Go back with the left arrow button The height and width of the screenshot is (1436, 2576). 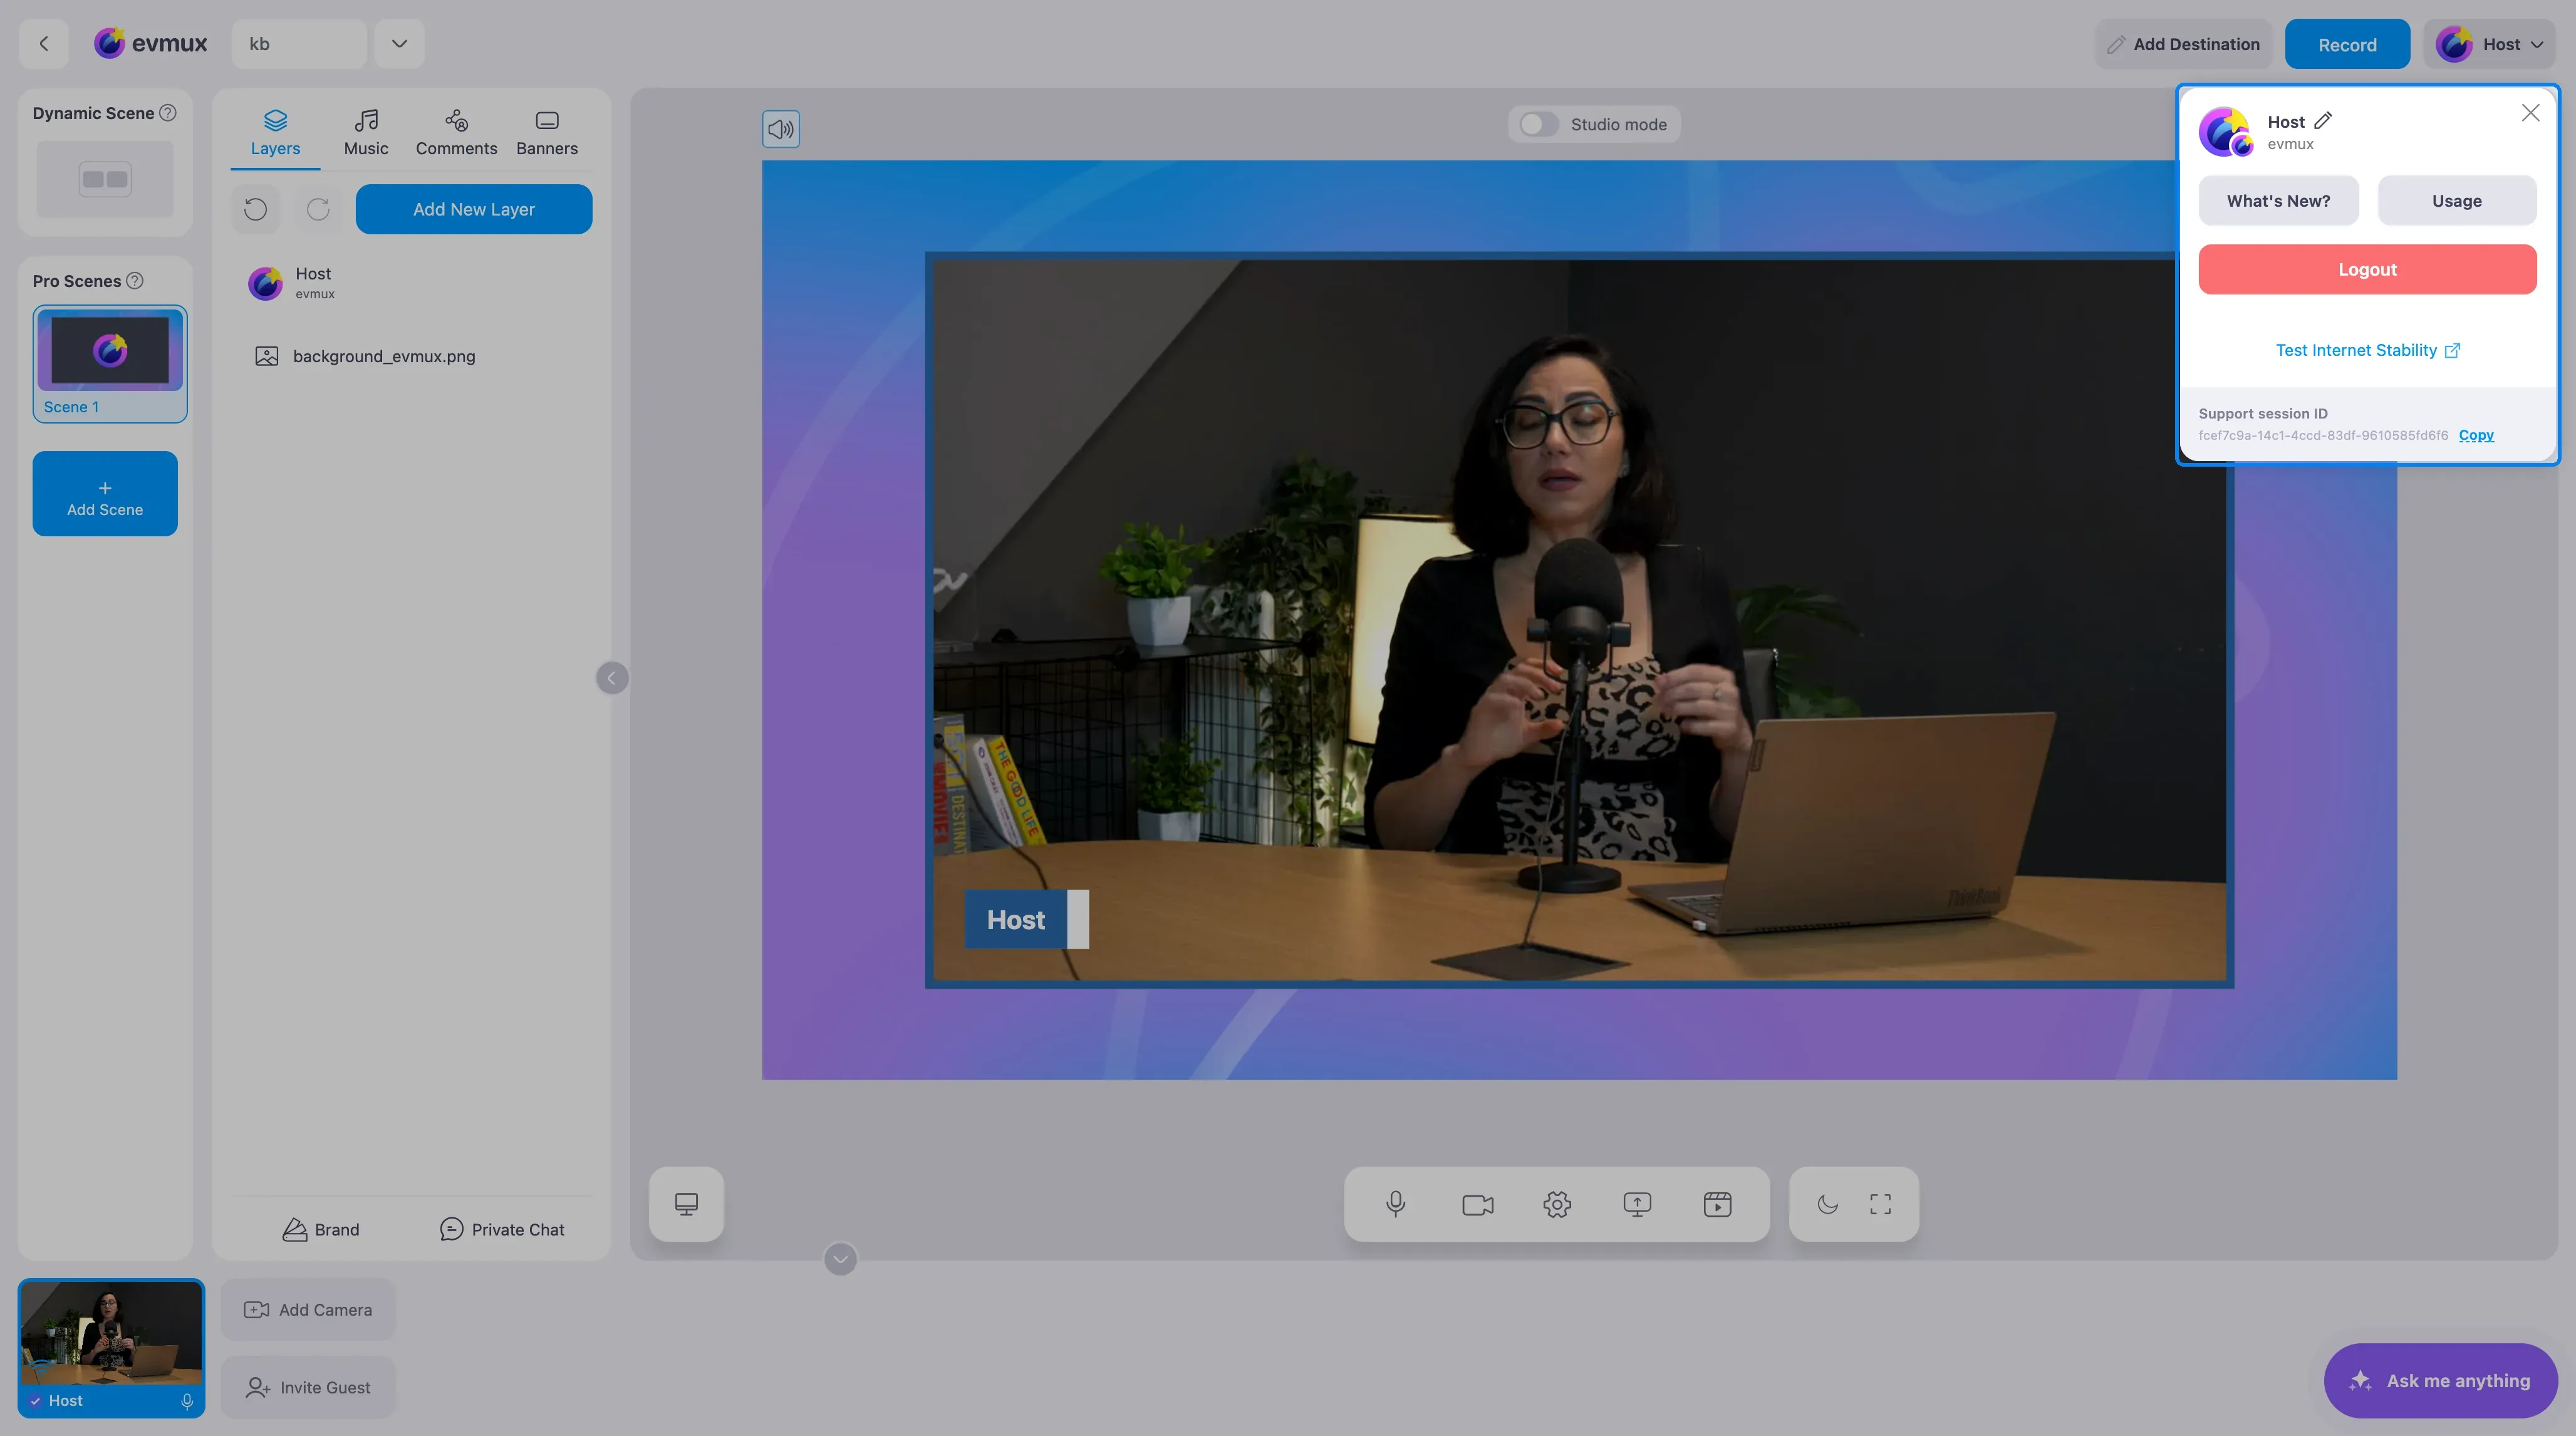(x=43, y=44)
